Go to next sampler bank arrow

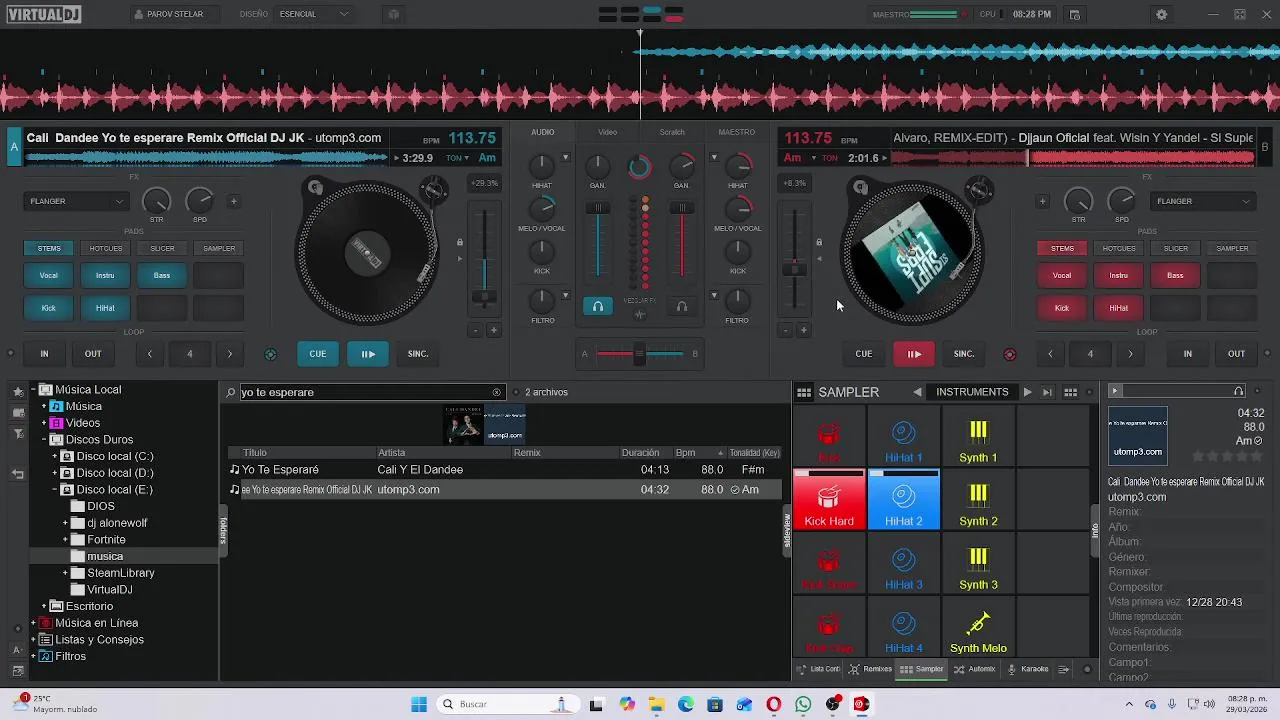click(x=1027, y=392)
